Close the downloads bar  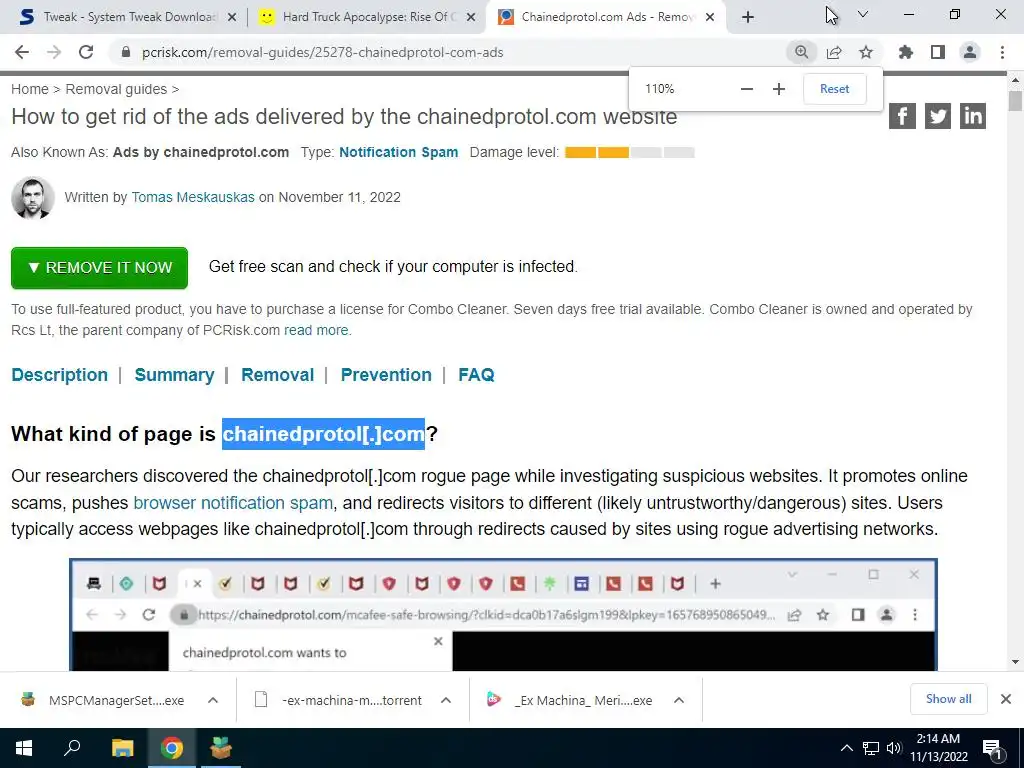tap(1006, 699)
